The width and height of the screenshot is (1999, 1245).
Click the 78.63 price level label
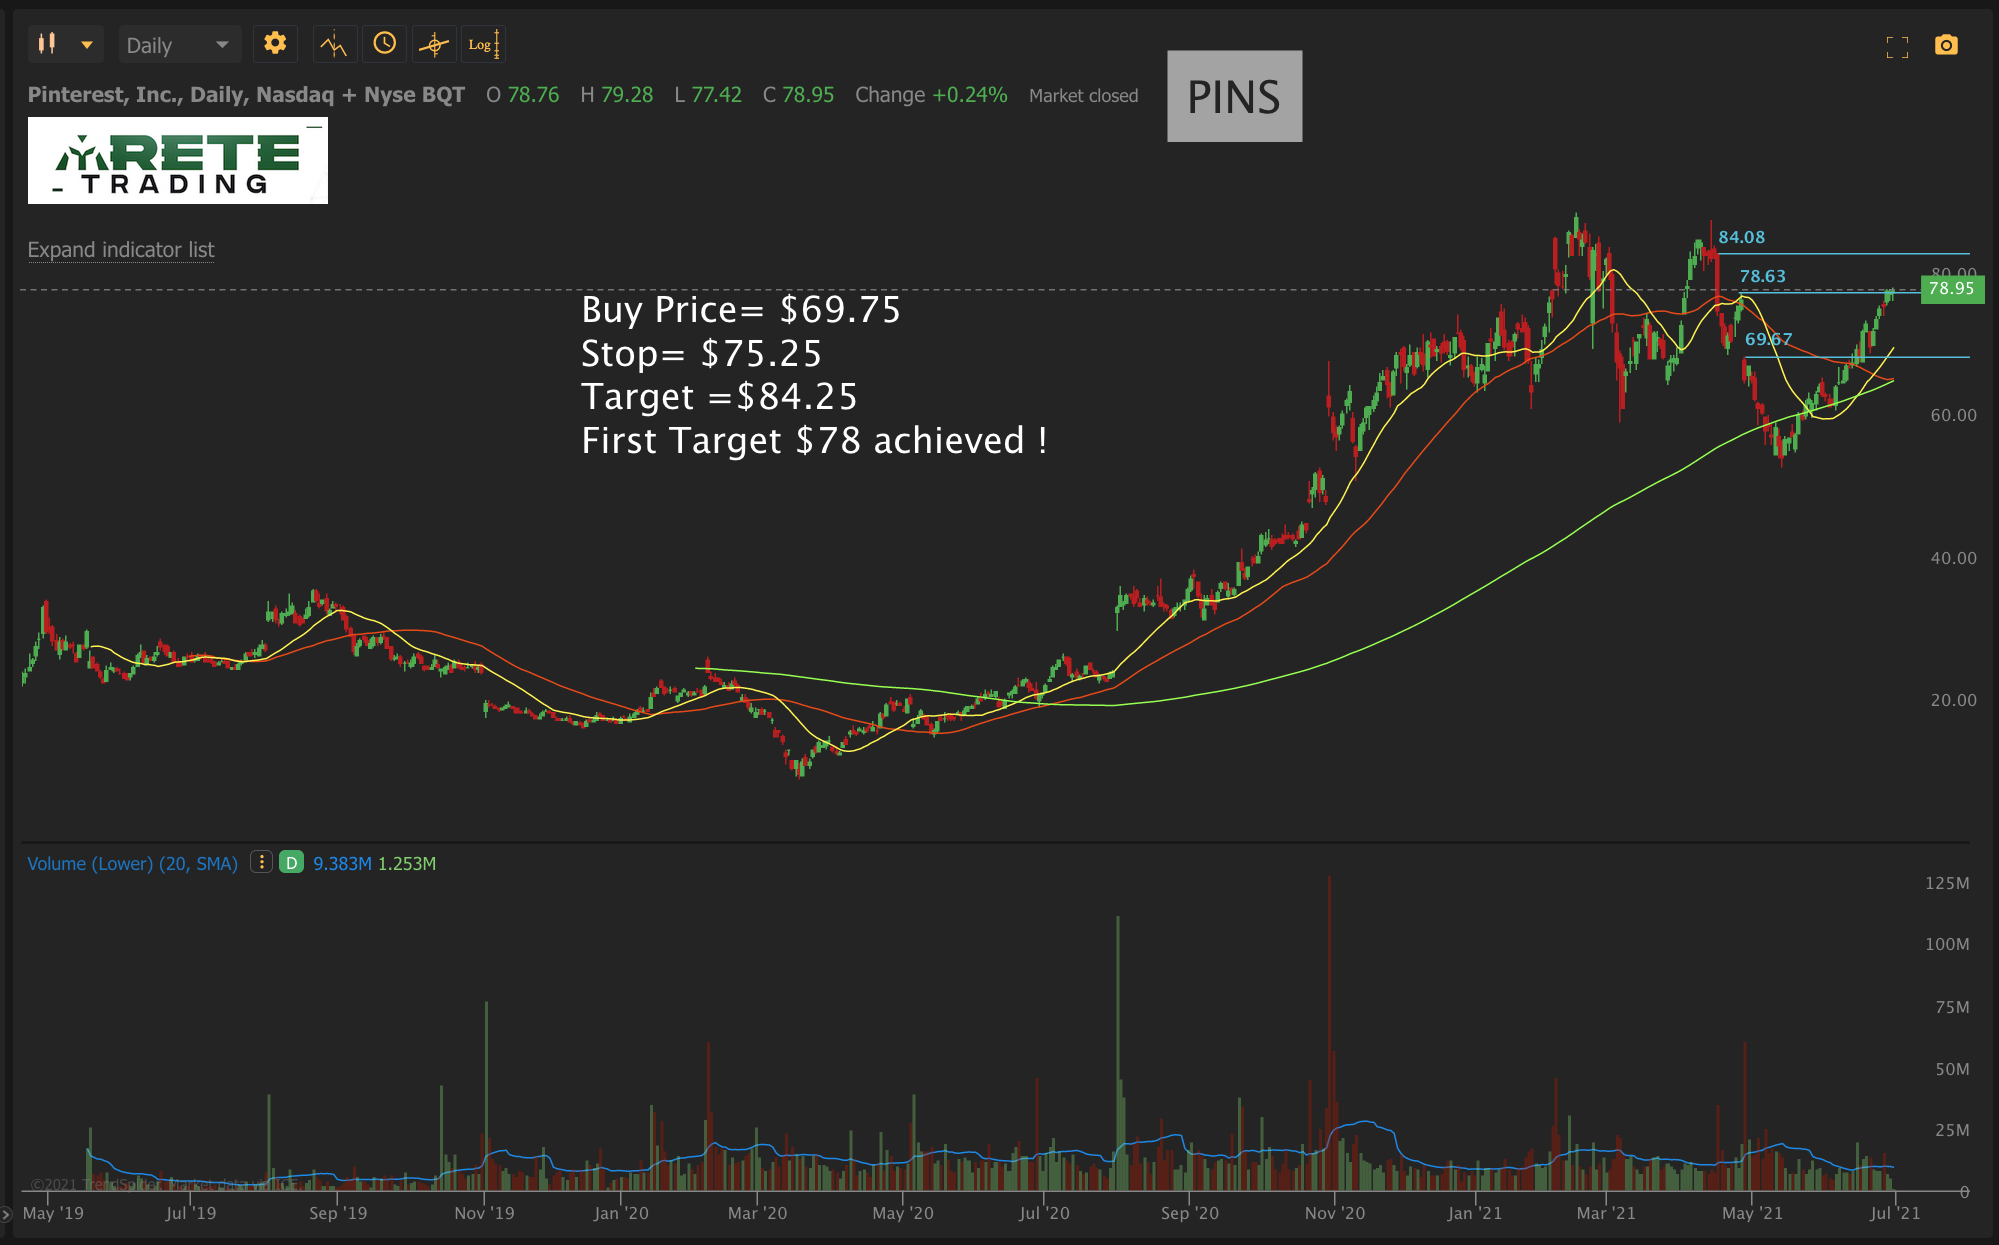pos(1762,277)
